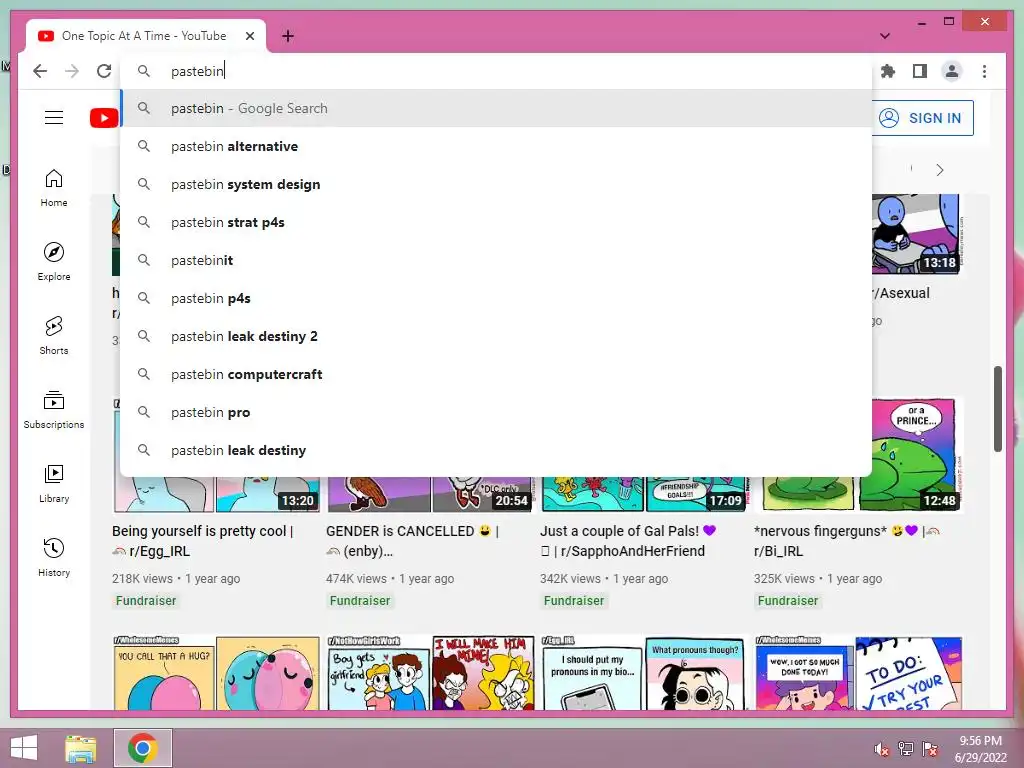Open Action Center flag tray icon
This screenshot has height=768, width=1024.
pyautogui.click(x=930, y=749)
